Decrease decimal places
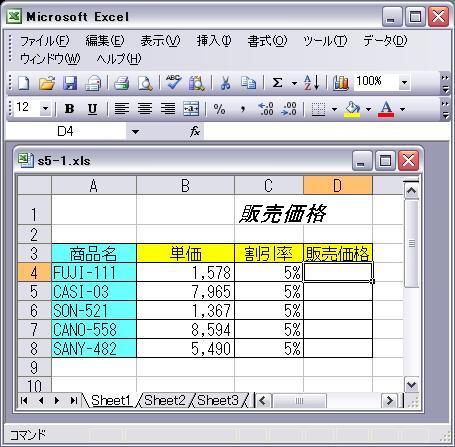Image resolution: width=455 pixels, height=447 pixels. pos(289,109)
